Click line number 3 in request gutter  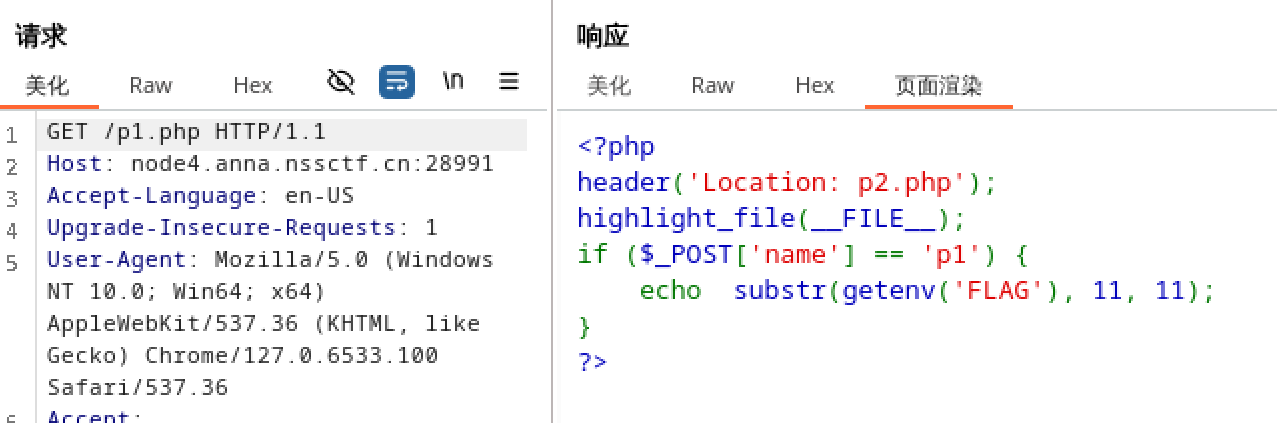11,198
